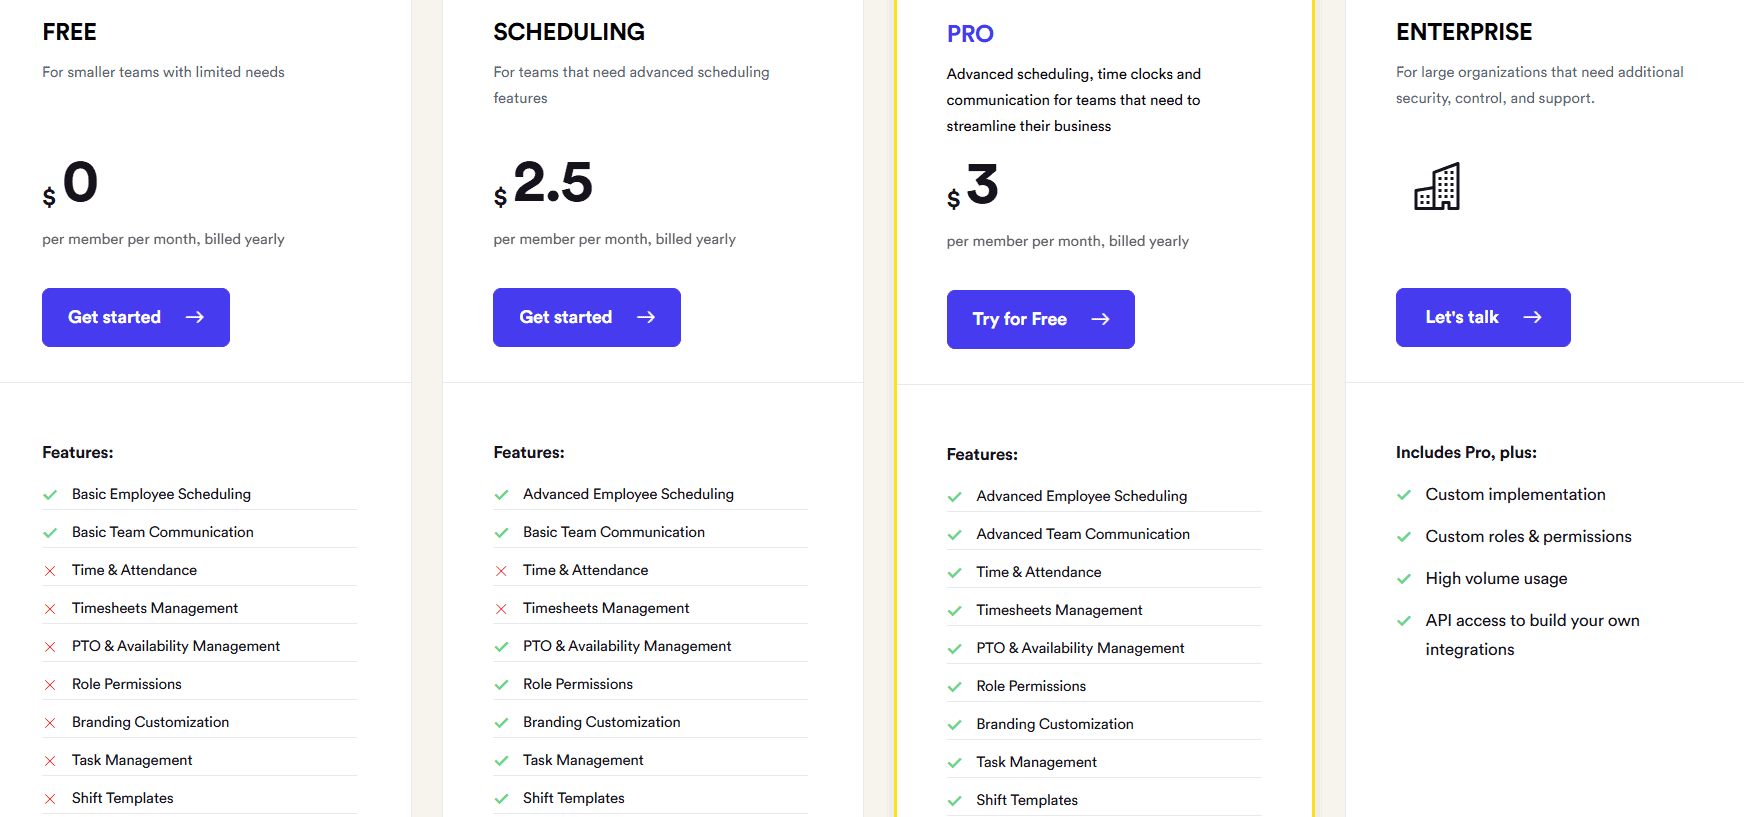Click the check next to PTO & Availability Management in Scheduling
The image size is (1744, 817).
tap(502, 646)
